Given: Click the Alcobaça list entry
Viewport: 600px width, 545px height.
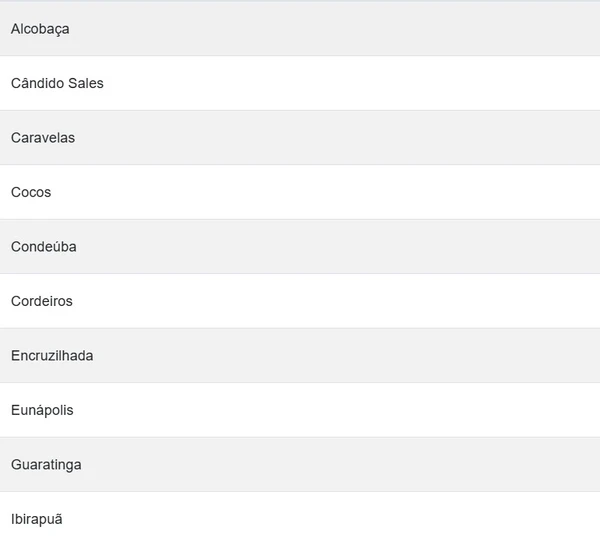Looking at the screenshot, I should pyautogui.click(x=300, y=29).
